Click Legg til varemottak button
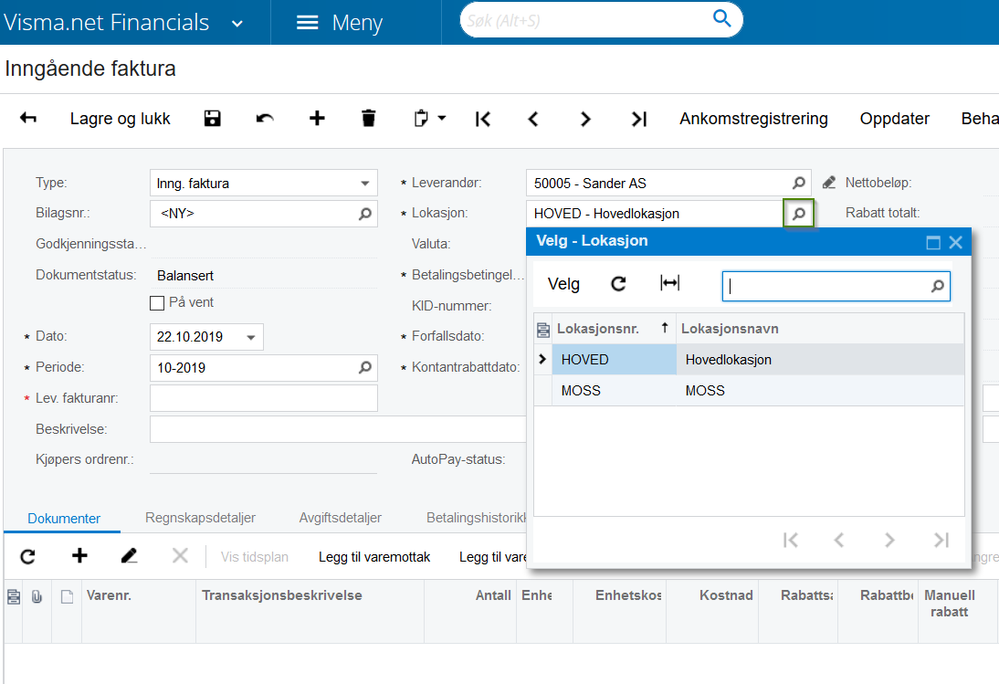 (x=375, y=557)
